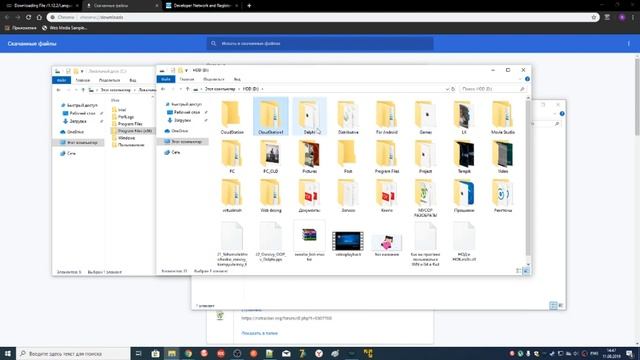Open the Файл tab in Local Disk C window

[61, 80]
